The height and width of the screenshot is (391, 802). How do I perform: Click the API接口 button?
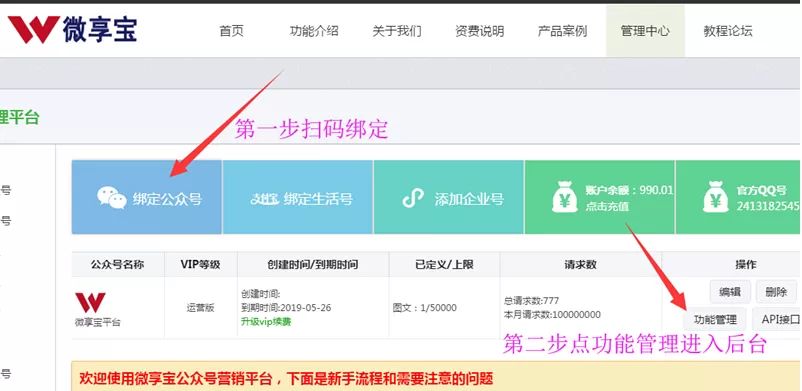(x=777, y=319)
